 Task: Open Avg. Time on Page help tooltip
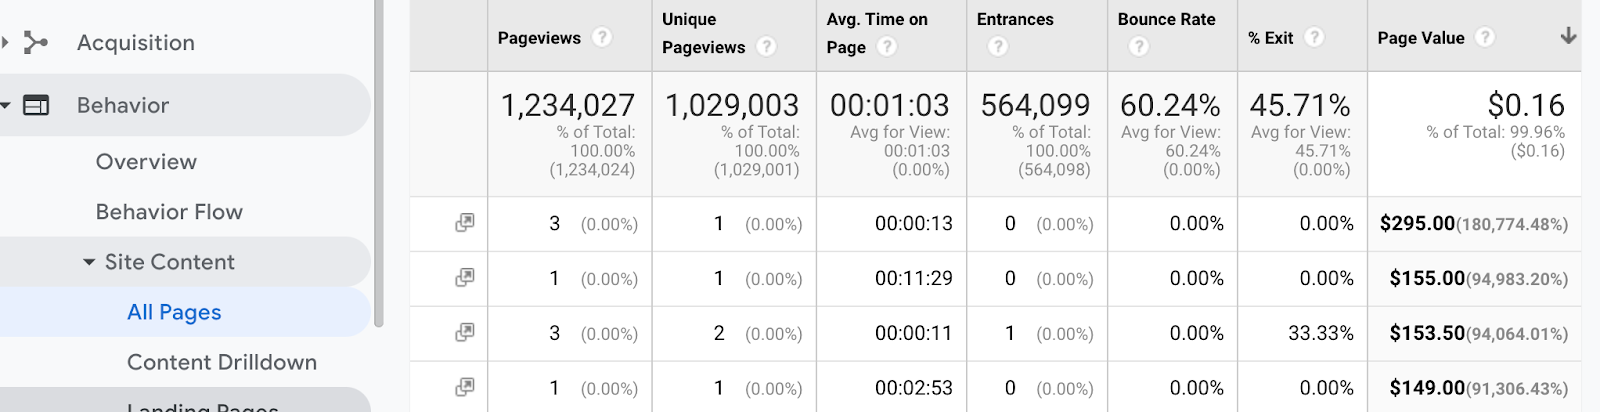pyautogui.click(x=887, y=47)
